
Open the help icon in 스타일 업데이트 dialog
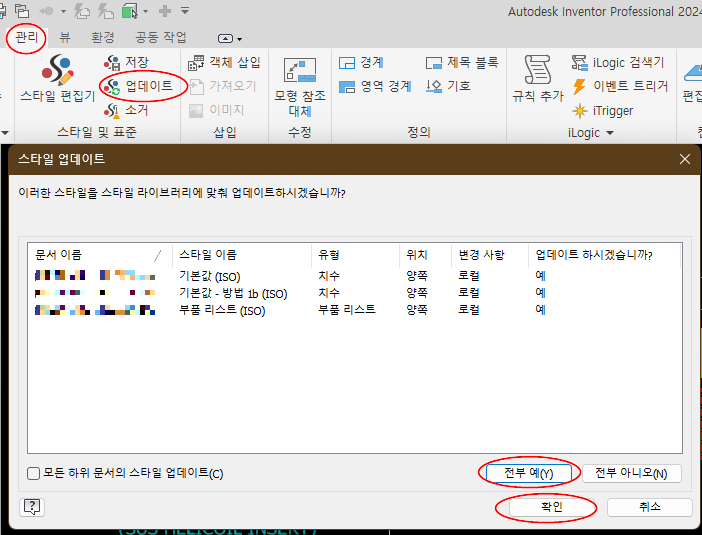(x=32, y=507)
